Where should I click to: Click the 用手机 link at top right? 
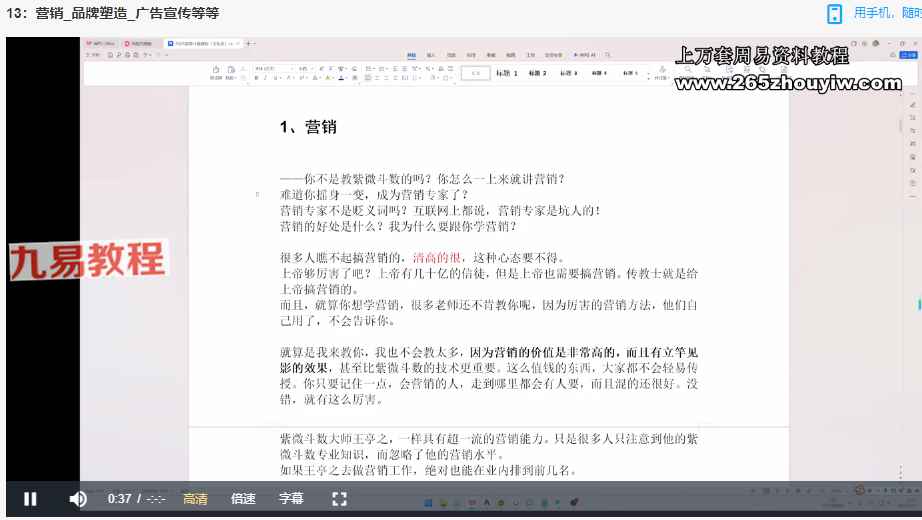874,12
